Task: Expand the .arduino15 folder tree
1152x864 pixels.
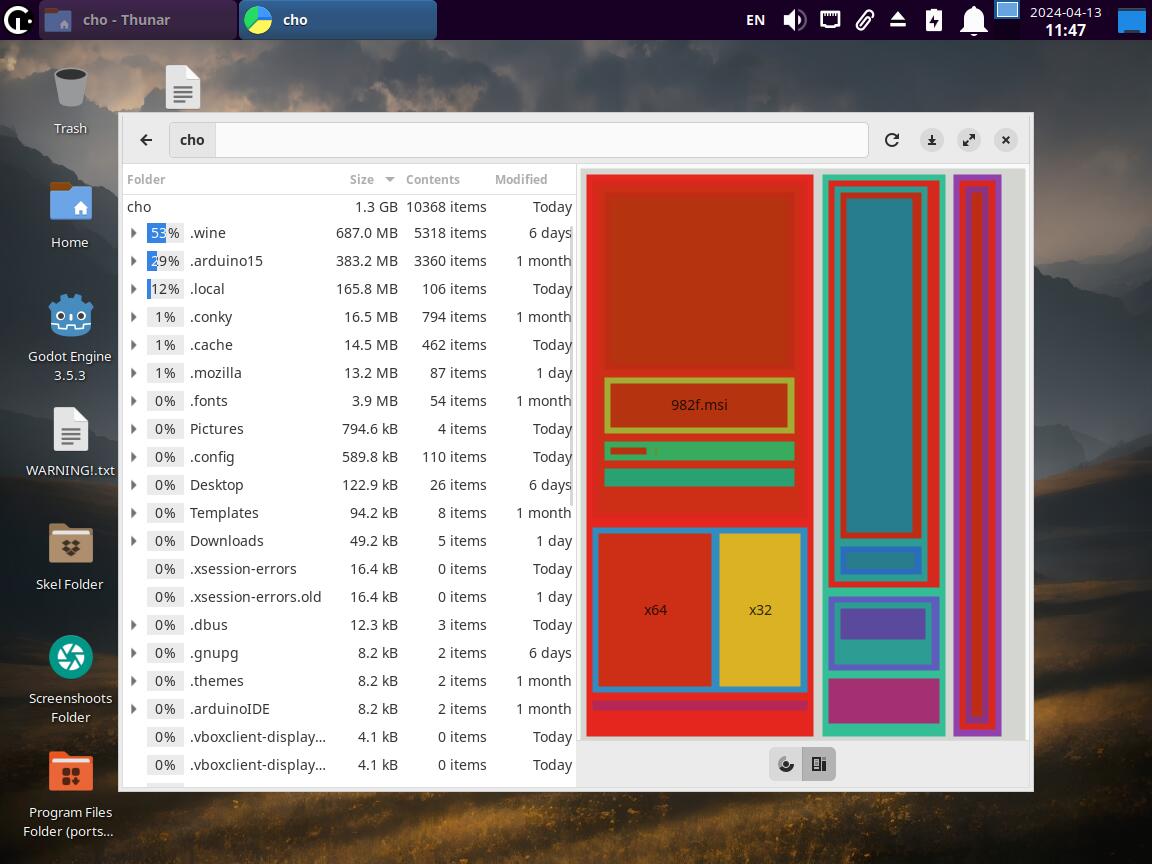Action: [x=134, y=261]
